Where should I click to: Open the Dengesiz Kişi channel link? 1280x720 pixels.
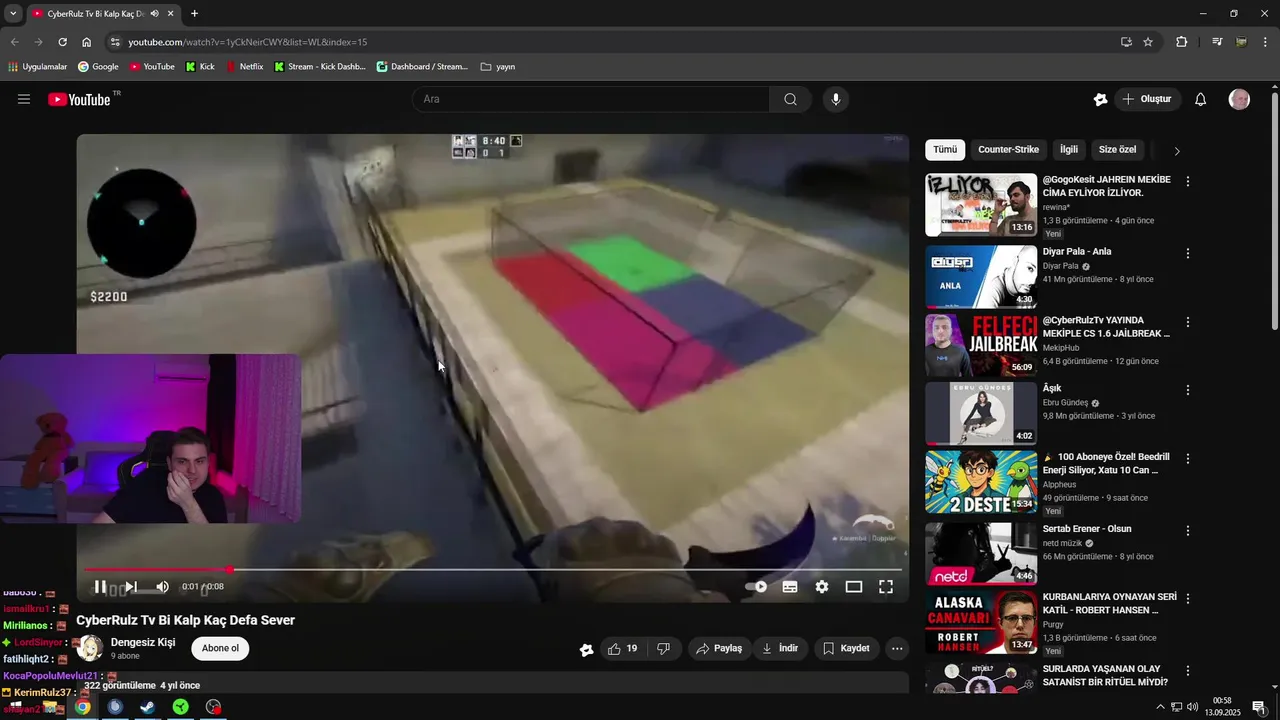point(143,642)
